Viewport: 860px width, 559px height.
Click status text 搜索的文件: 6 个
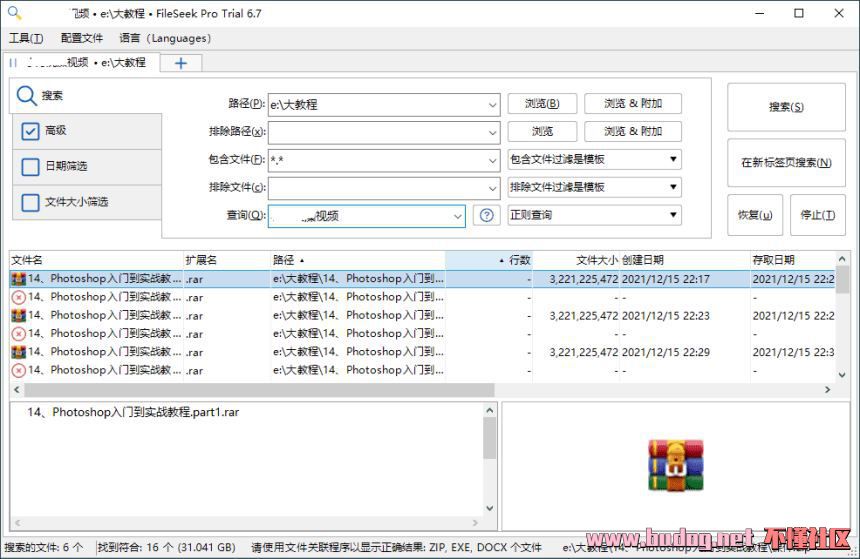tap(44, 547)
